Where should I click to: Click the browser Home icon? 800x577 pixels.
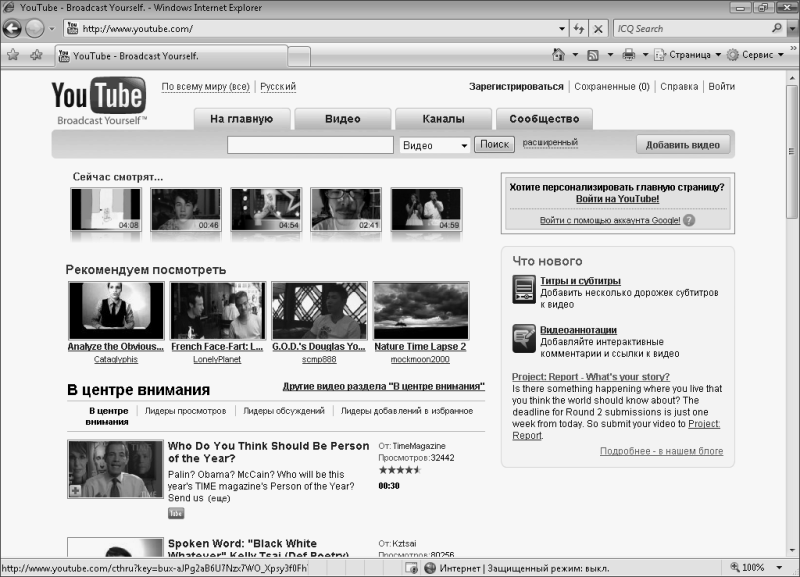pyautogui.click(x=559, y=55)
